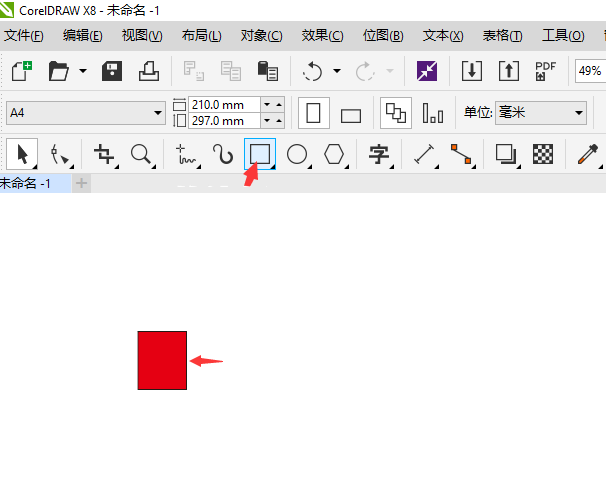Image resolution: width=606 pixels, height=480 pixels.
Task: Click the Copy icon
Action: tap(231, 71)
